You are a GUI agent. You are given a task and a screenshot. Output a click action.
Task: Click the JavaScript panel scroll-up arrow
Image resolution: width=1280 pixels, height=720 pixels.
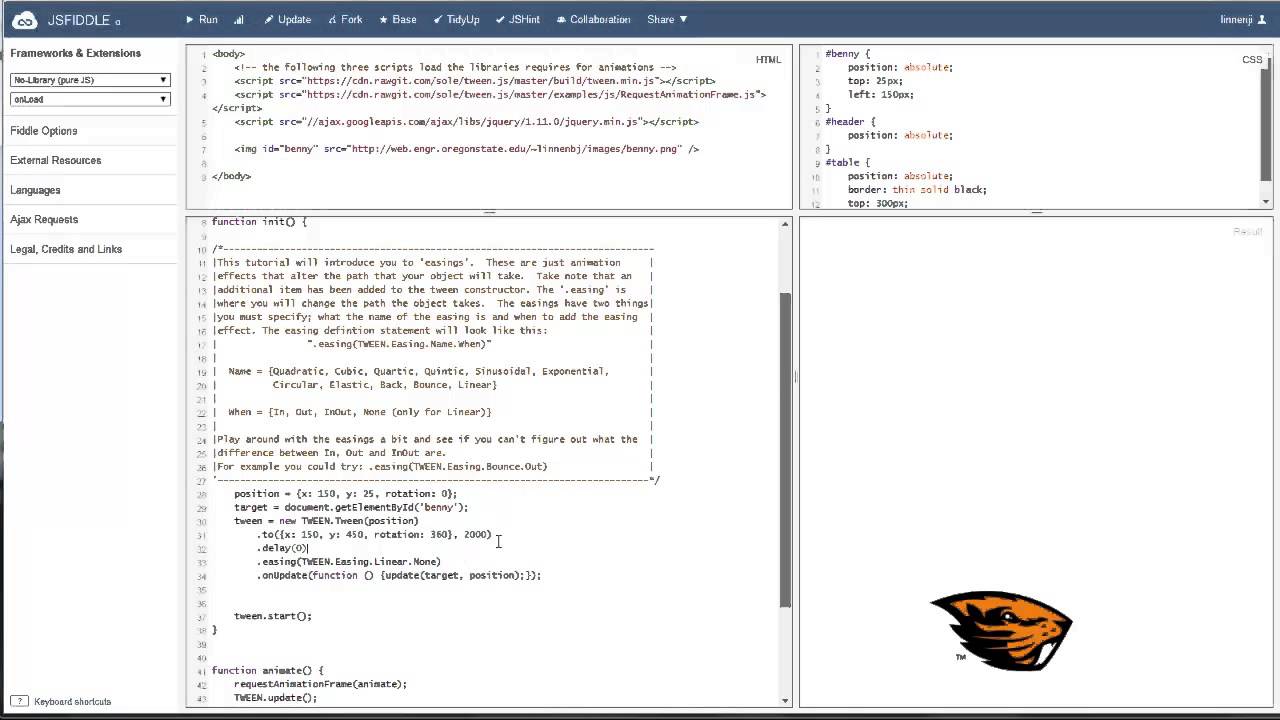pyautogui.click(x=786, y=223)
